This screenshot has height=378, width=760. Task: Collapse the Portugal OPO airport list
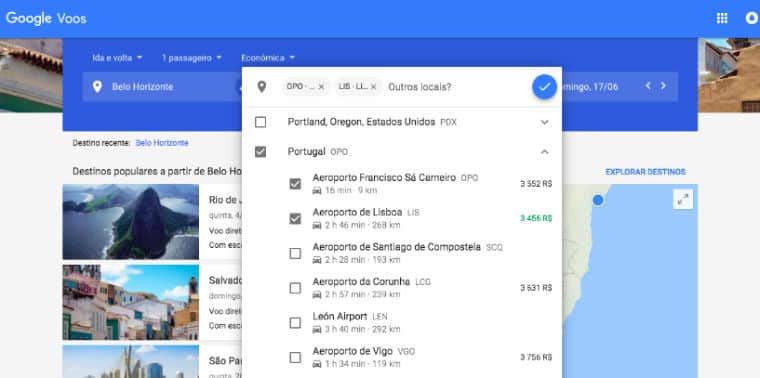pyautogui.click(x=545, y=152)
